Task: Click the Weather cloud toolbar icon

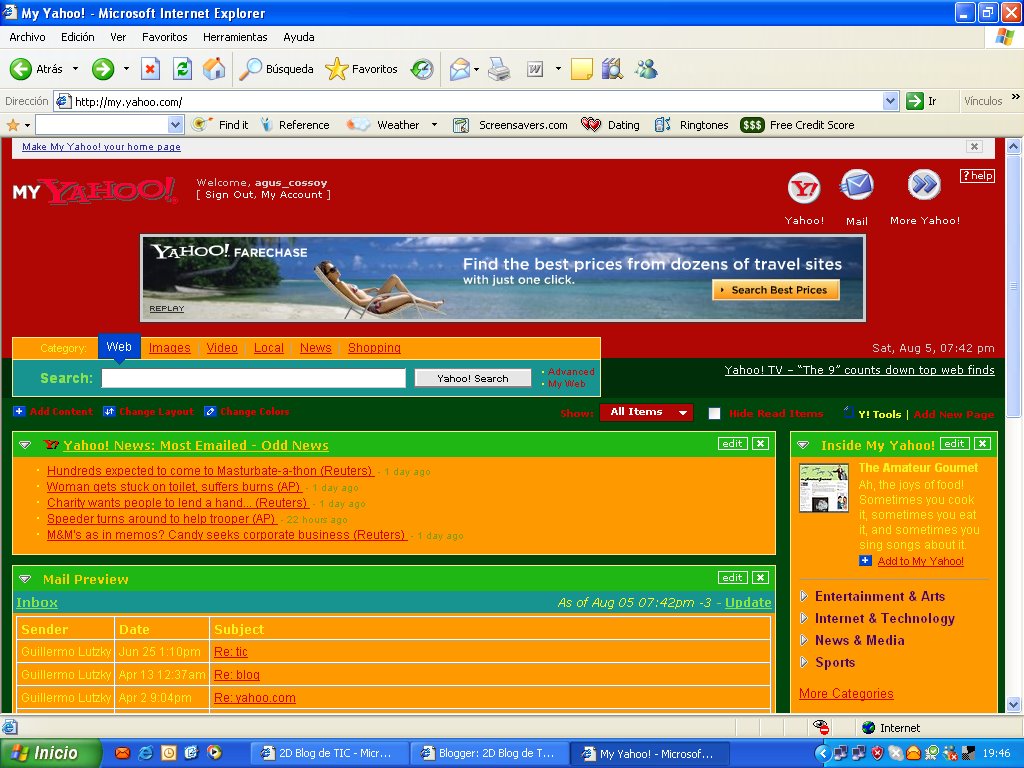Action: coord(358,125)
